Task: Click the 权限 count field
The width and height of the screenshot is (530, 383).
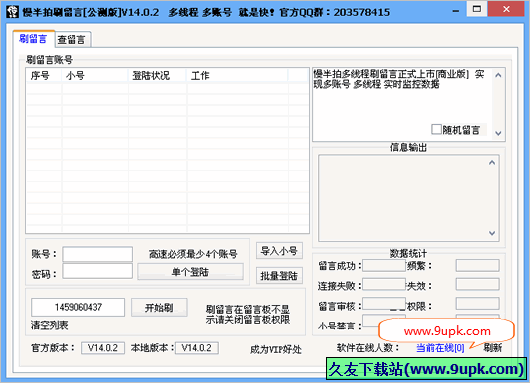Action: [x=477, y=304]
